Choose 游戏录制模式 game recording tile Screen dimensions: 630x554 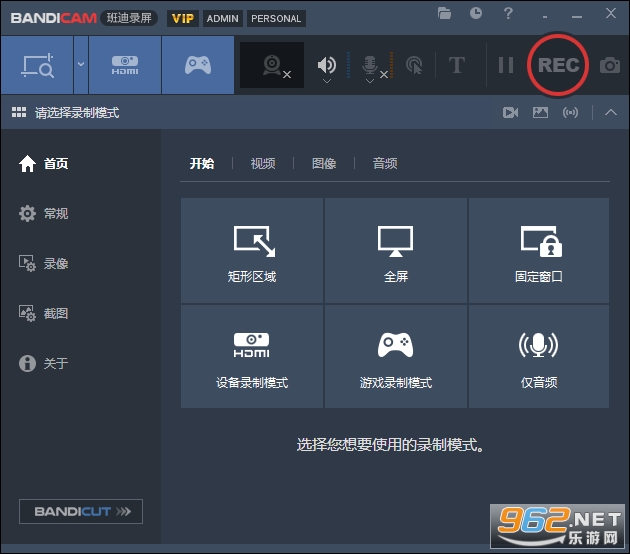click(x=396, y=356)
